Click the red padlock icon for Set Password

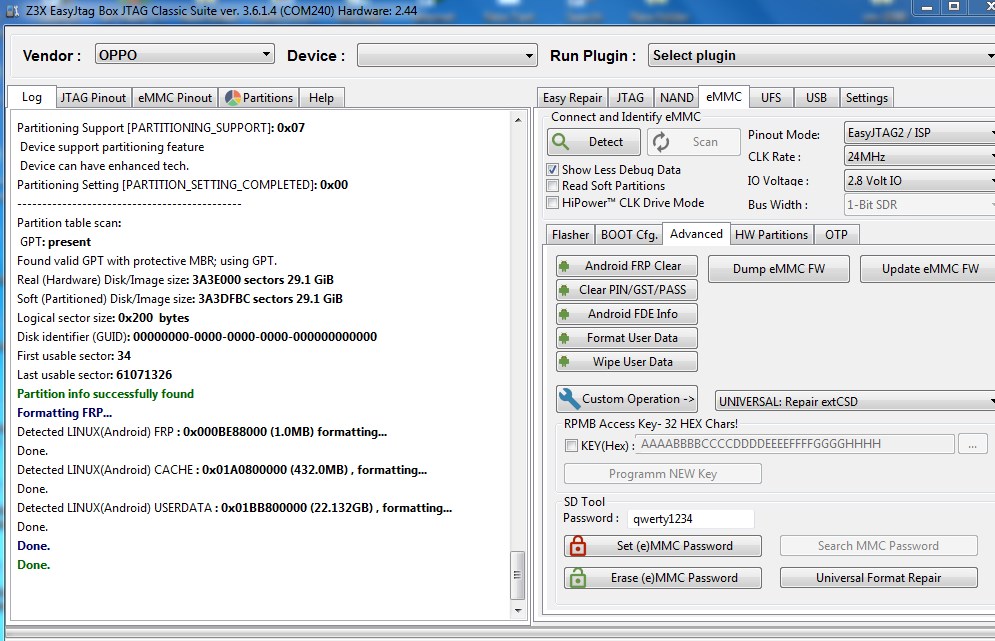577,546
